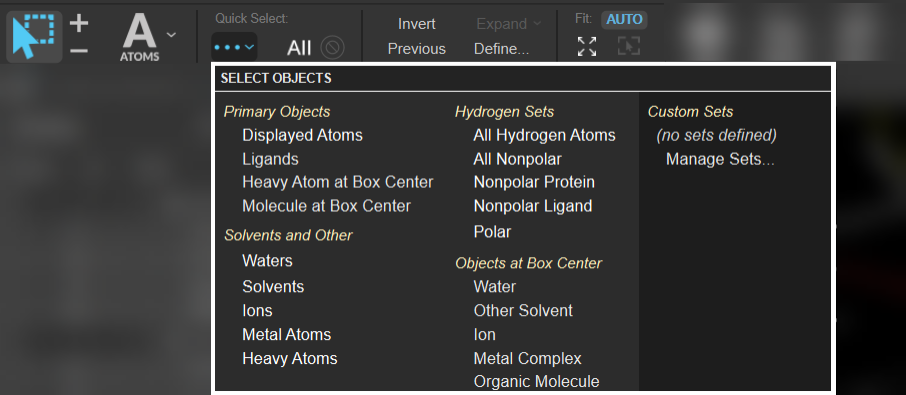Click the Hydrogen Sets heading
The height and width of the screenshot is (395, 906).
click(504, 111)
